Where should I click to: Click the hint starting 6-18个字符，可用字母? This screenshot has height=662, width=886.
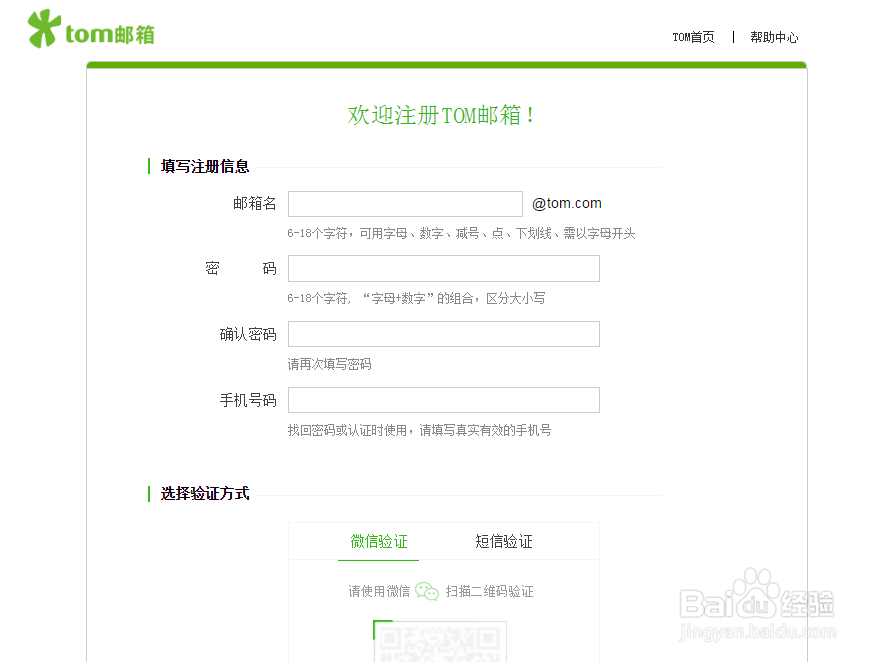pos(461,233)
